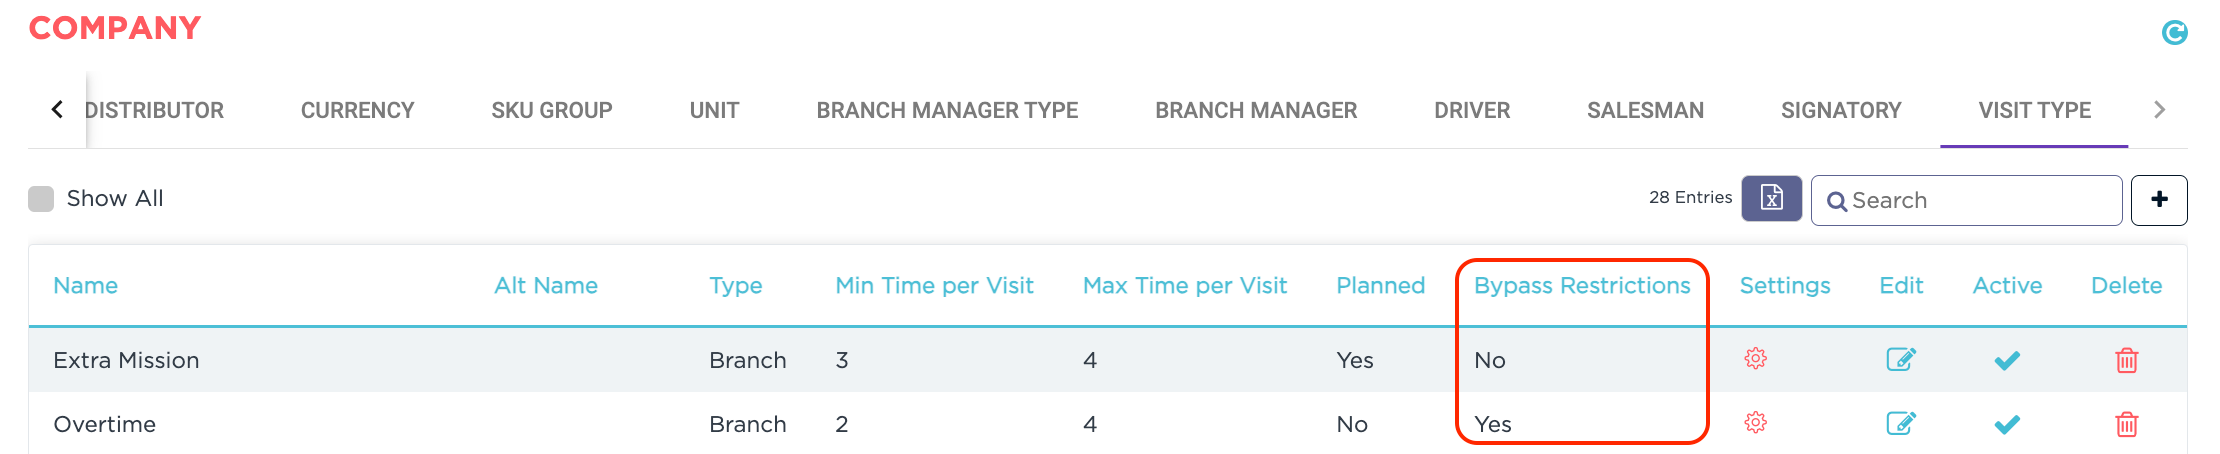Viewport: 2220px width, 454px height.
Task: Delete the Overtime row
Action: (x=2126, y=424)
